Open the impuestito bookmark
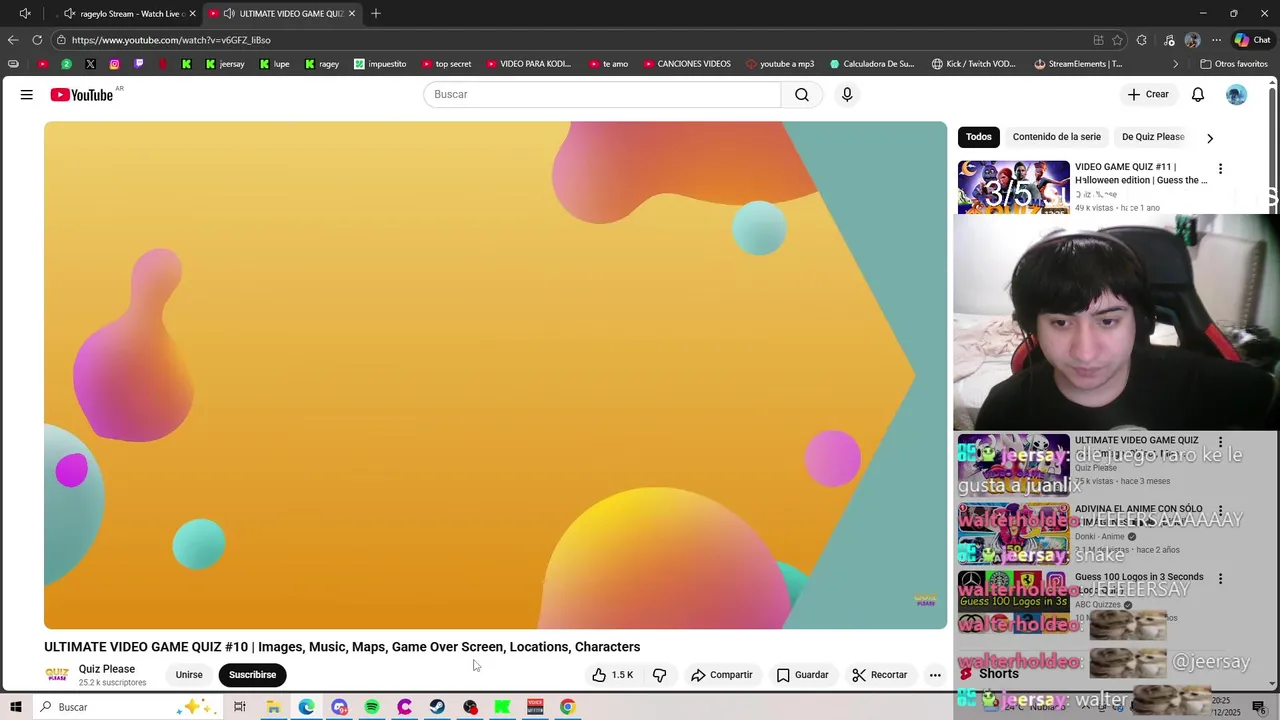The height and width of the screenshot is (720, 1280). (380, 64)
